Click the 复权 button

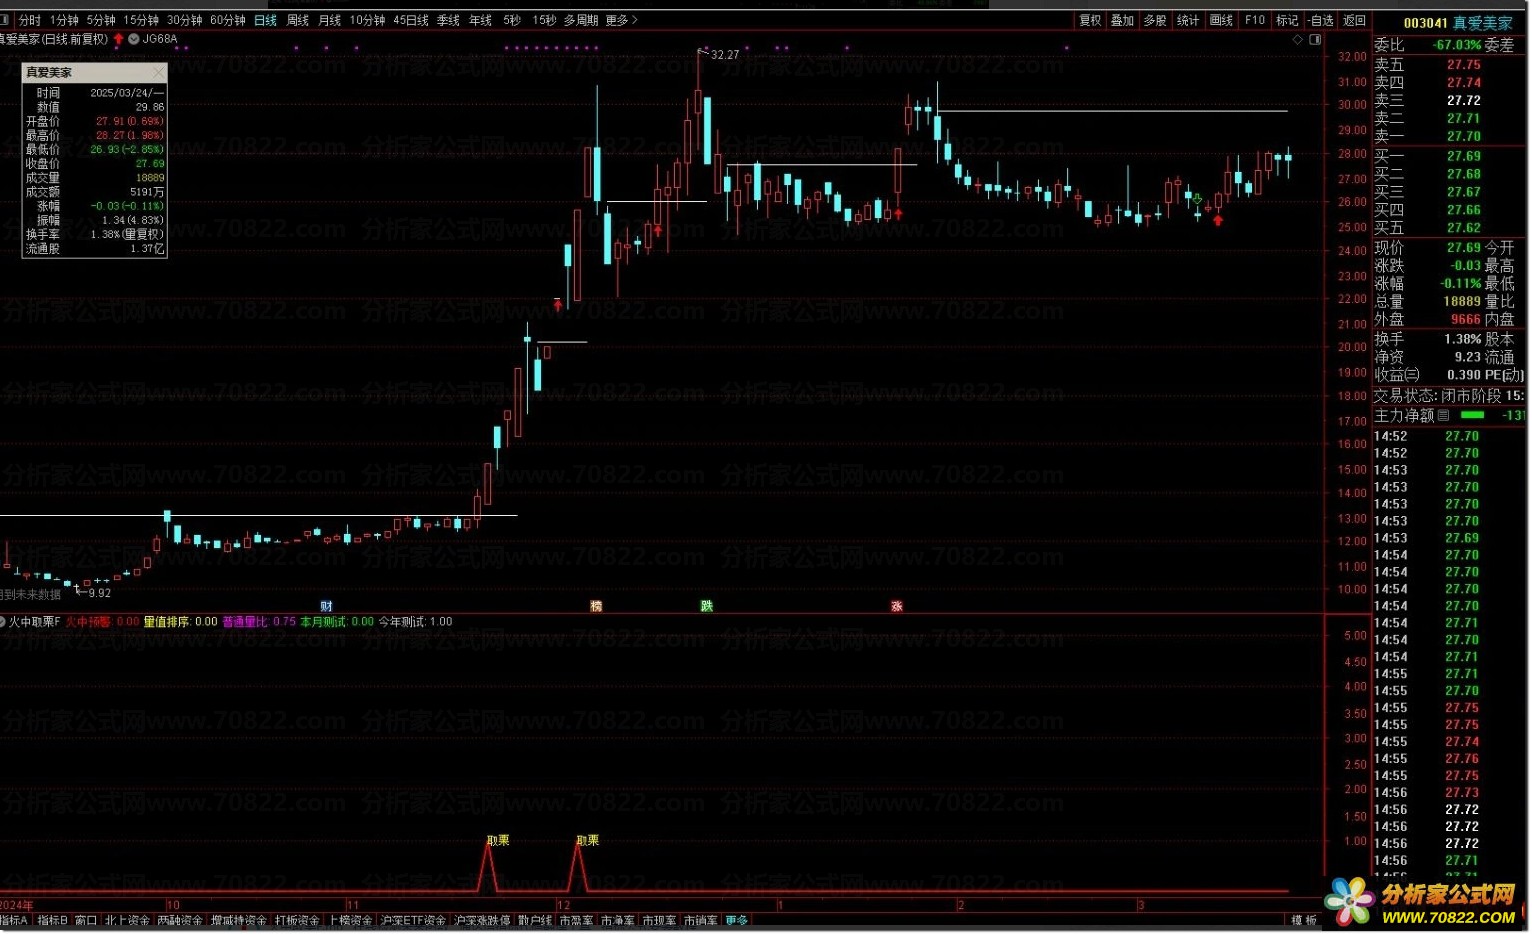(x=1090, y=20)
